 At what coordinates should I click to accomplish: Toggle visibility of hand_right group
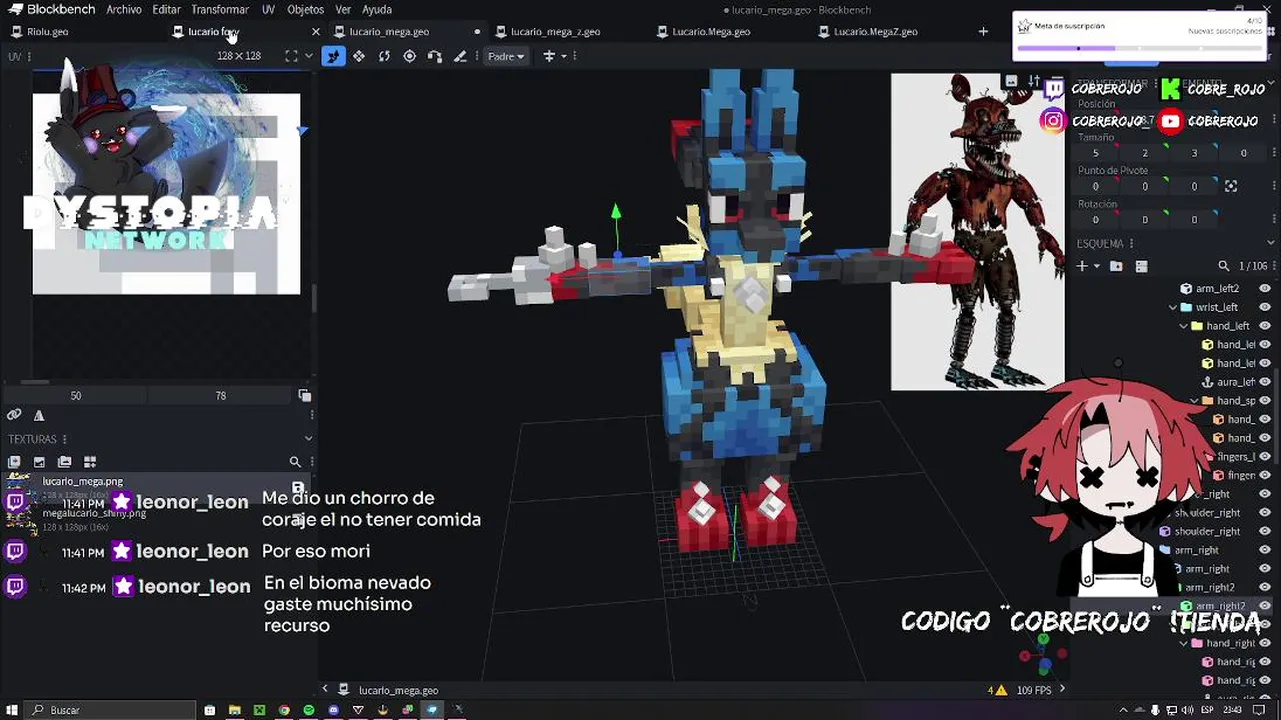[1265, 643]
